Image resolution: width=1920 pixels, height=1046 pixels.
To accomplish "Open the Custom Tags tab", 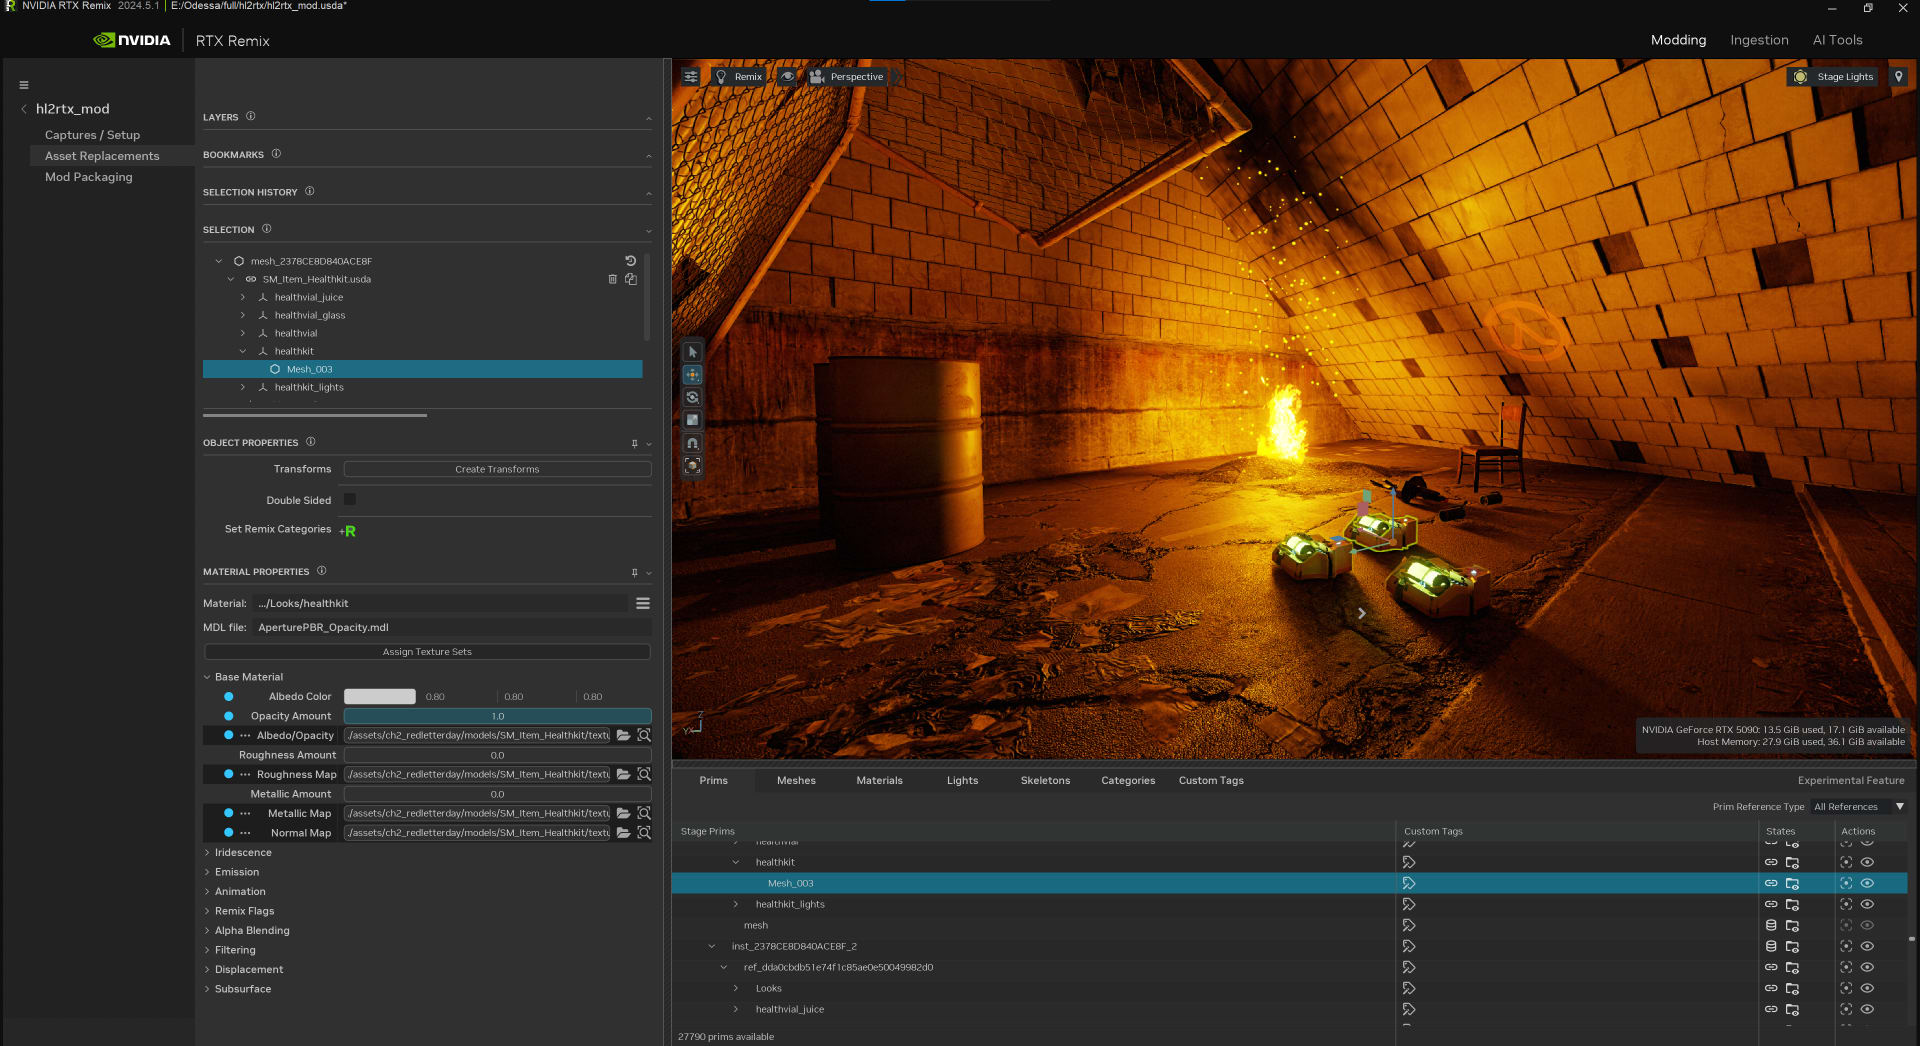I will click(x=1211, y=781).
